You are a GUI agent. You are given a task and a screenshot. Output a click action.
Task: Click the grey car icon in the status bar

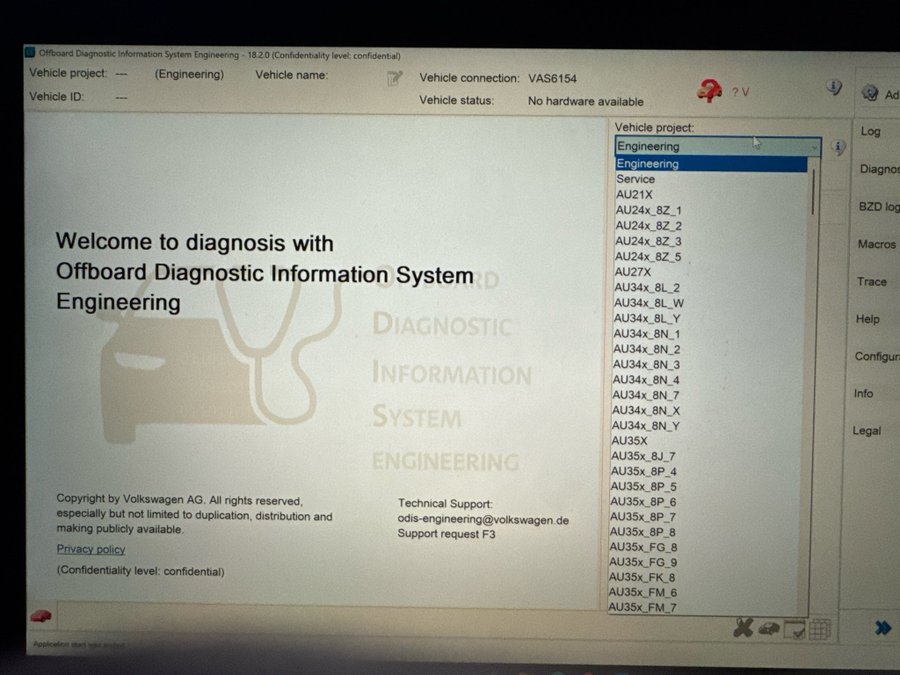[768, 628]
